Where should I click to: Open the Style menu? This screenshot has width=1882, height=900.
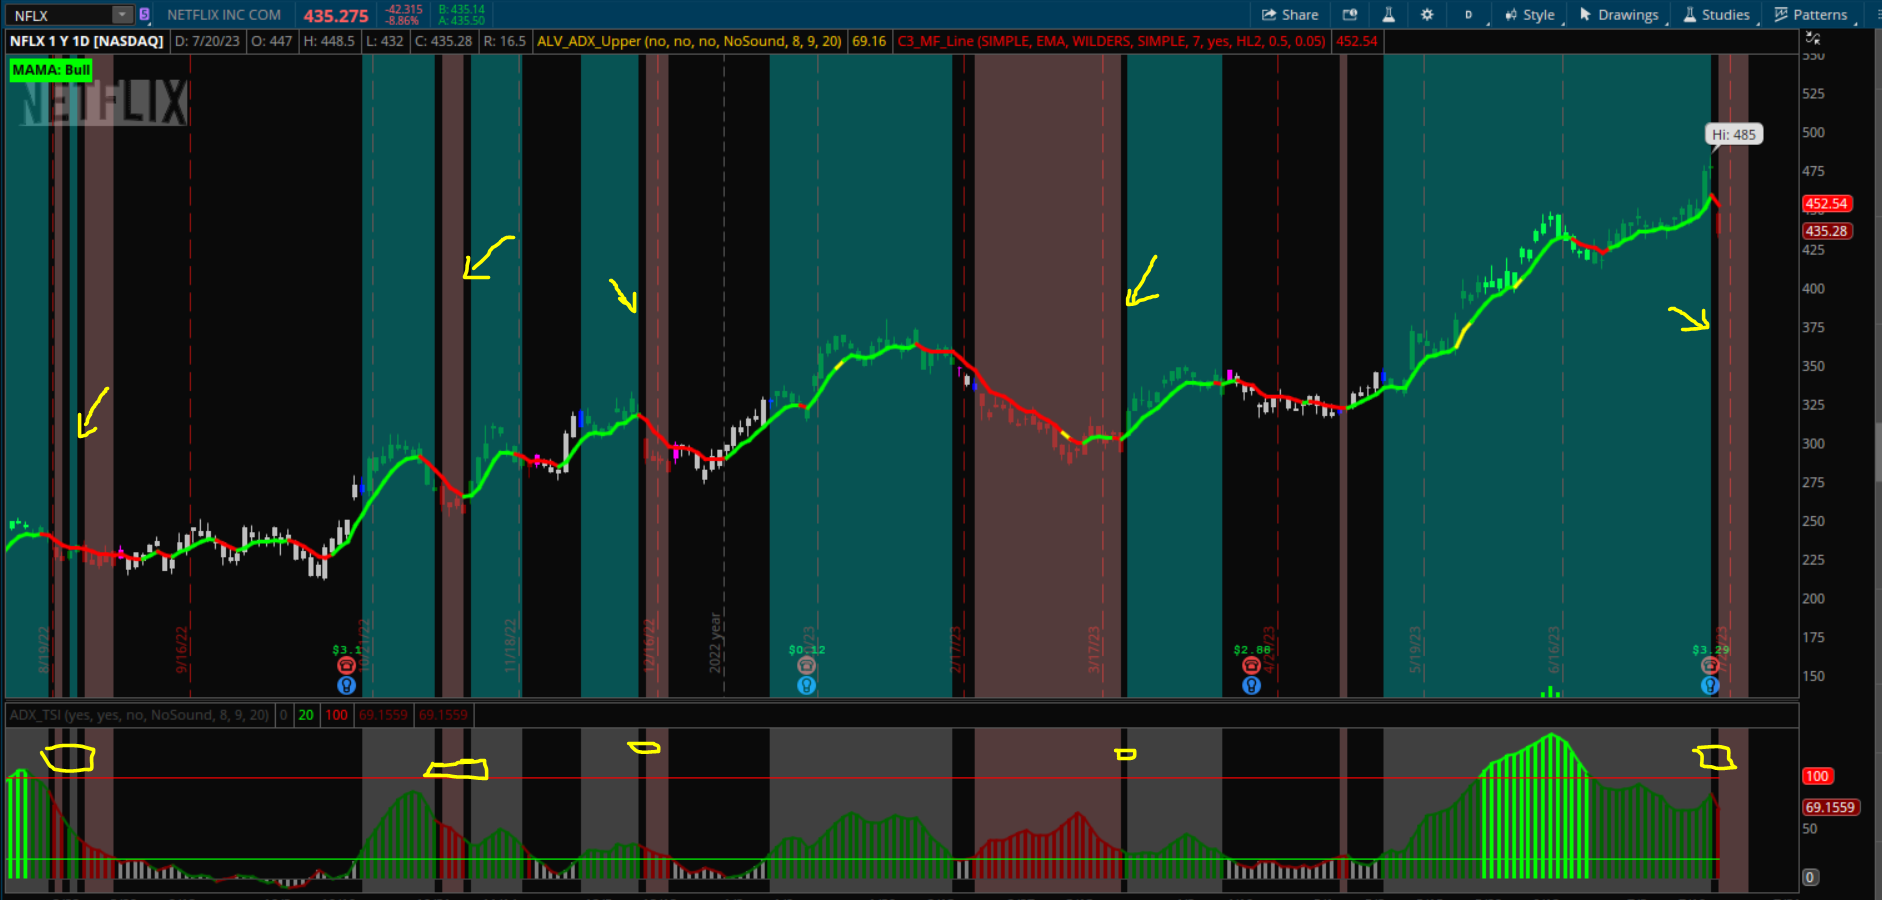pyautogui.click(x=1530, y=15)
